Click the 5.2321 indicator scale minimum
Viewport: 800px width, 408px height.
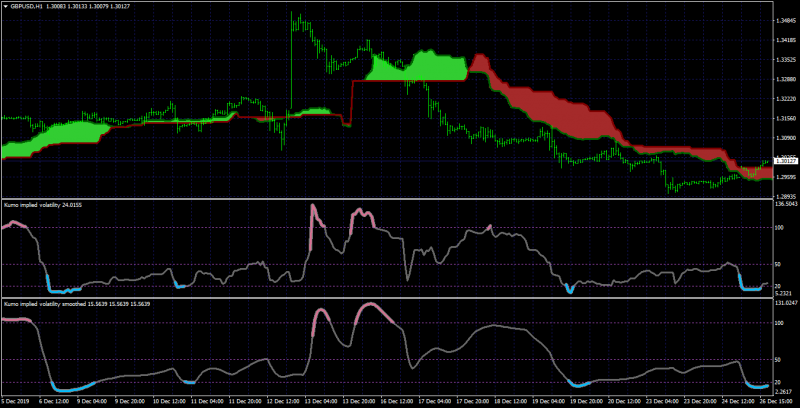[784, 294]
